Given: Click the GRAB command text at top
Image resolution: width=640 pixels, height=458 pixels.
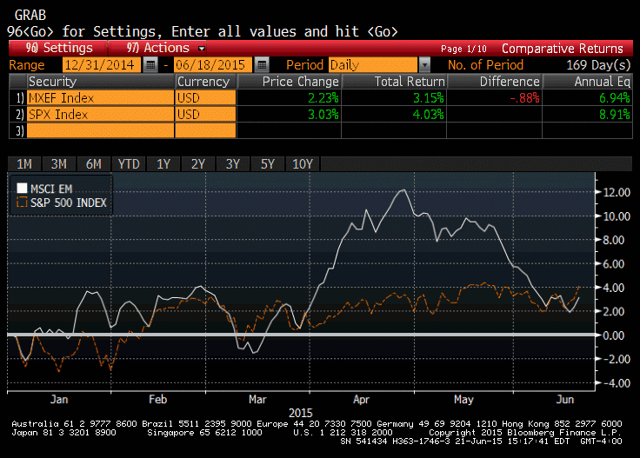Looking at the screenshot, I should click(x=30, y=15).
